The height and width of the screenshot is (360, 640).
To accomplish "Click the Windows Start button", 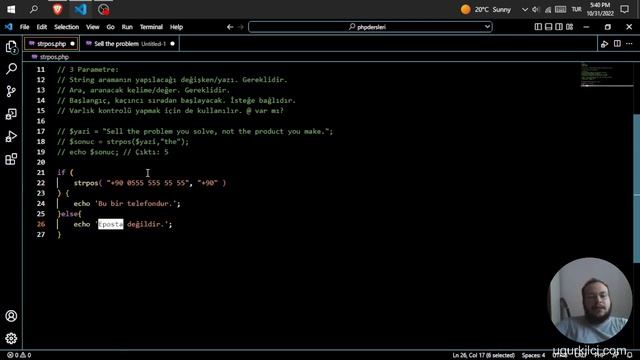I will (11, 9).
